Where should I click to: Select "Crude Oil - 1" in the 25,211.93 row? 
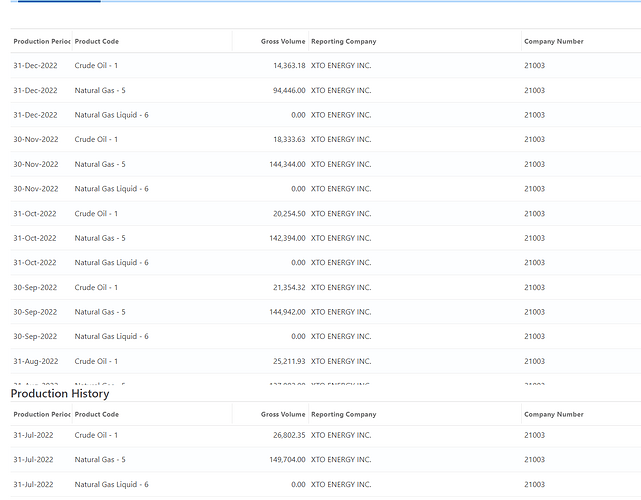(x=96, y=361)
